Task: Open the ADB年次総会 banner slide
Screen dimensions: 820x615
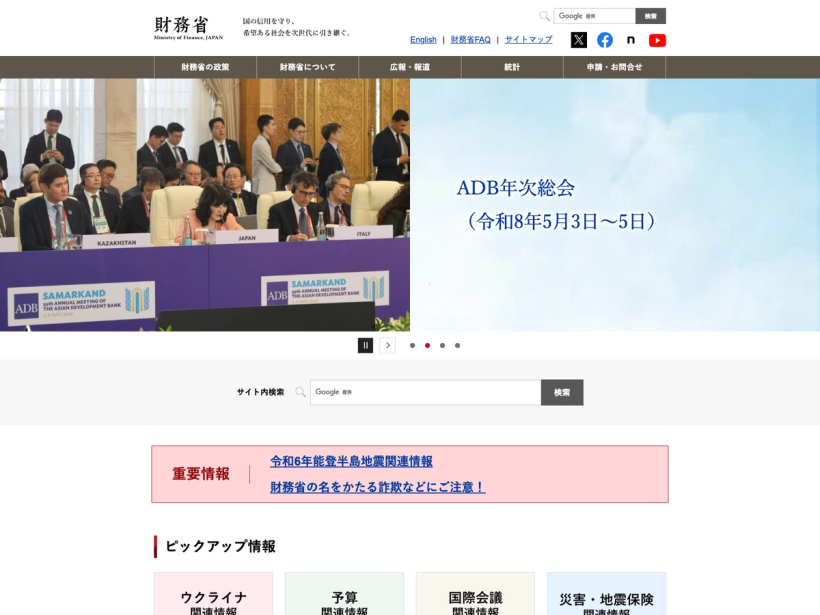Action: tap(410, 204)
